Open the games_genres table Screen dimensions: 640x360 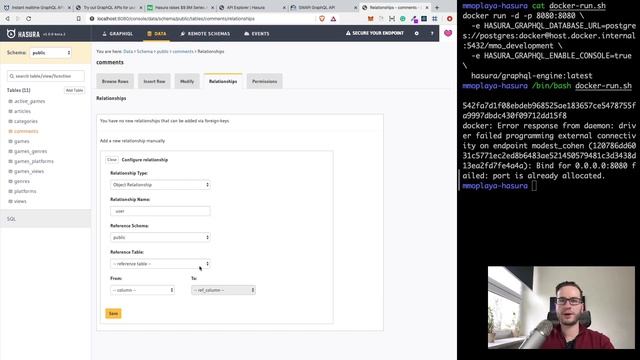click(31, 151)
